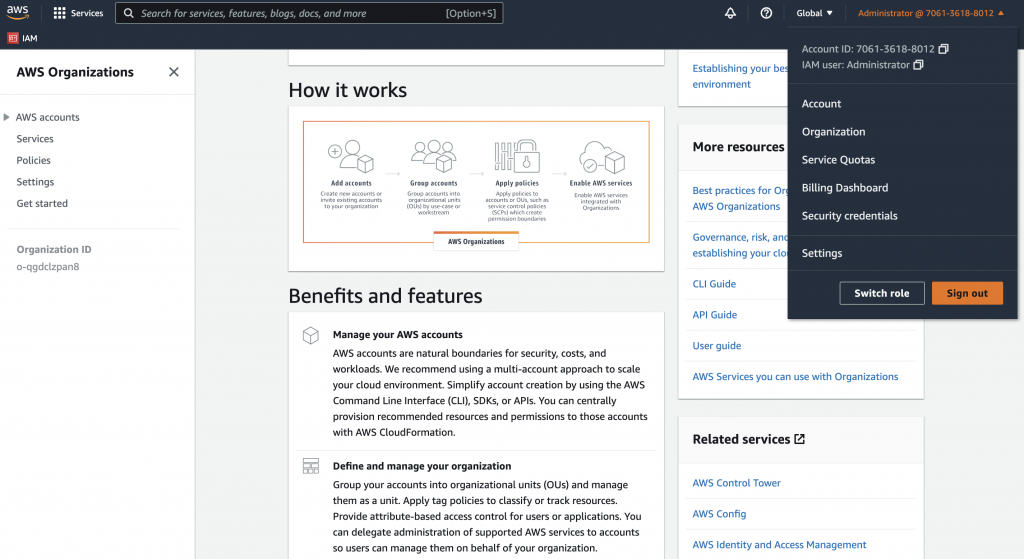This screenshot has height=559, width=1024.
Task: Click the Group accounts diagram icon
Action: coord(434,156)
